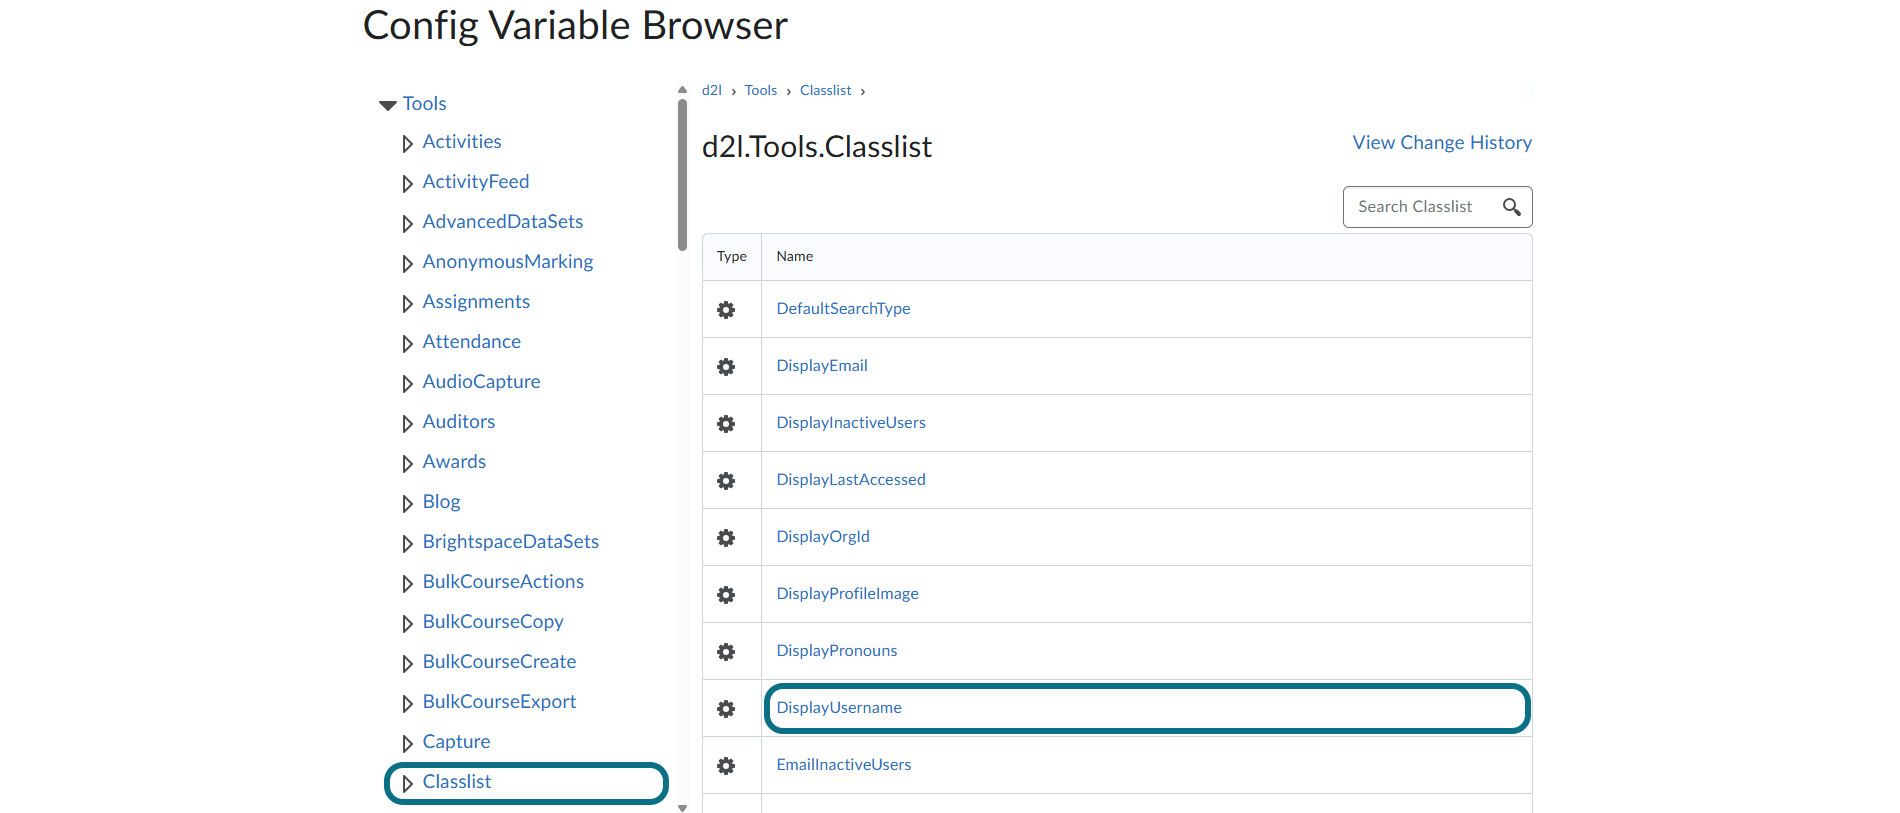Click the gear icon beside DisplayInactiveUsers

click(726, 424)
